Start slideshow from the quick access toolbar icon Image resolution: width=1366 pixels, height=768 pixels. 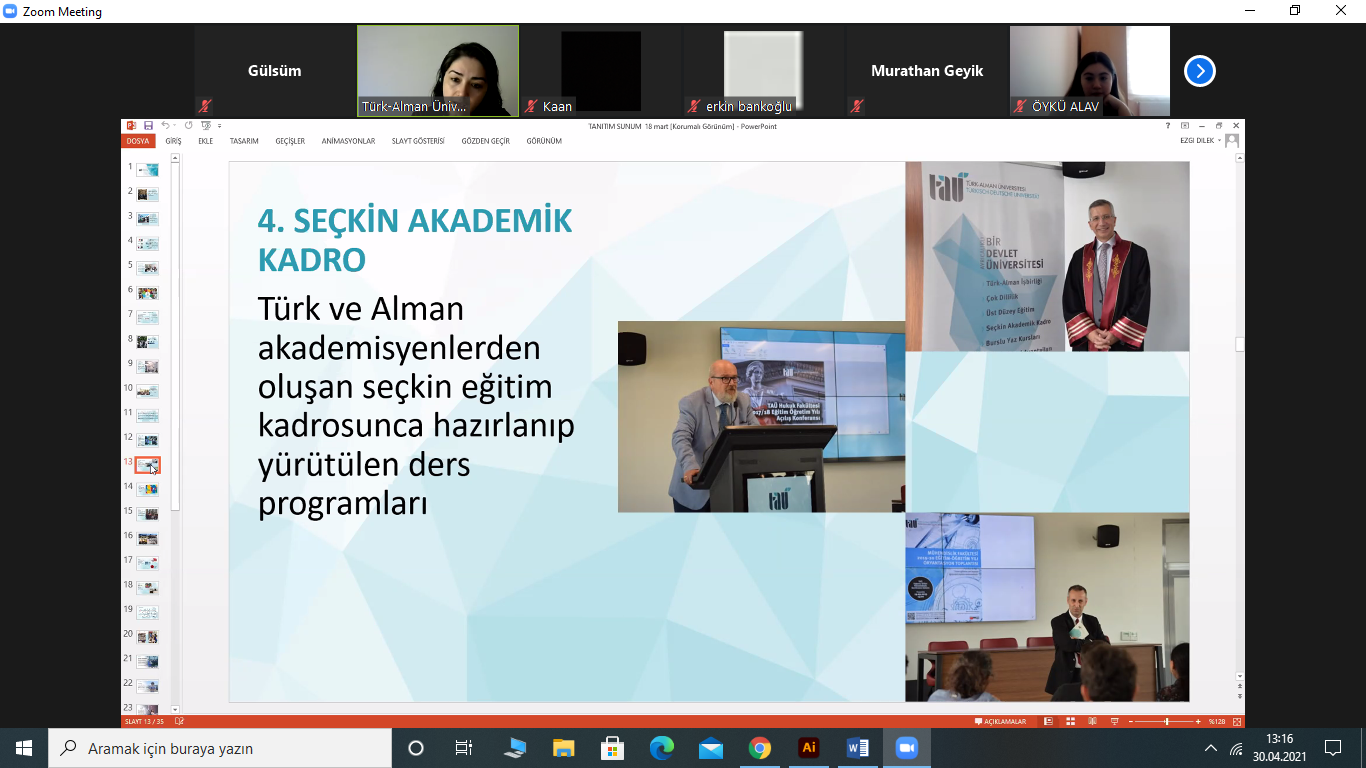pos(205,126)
